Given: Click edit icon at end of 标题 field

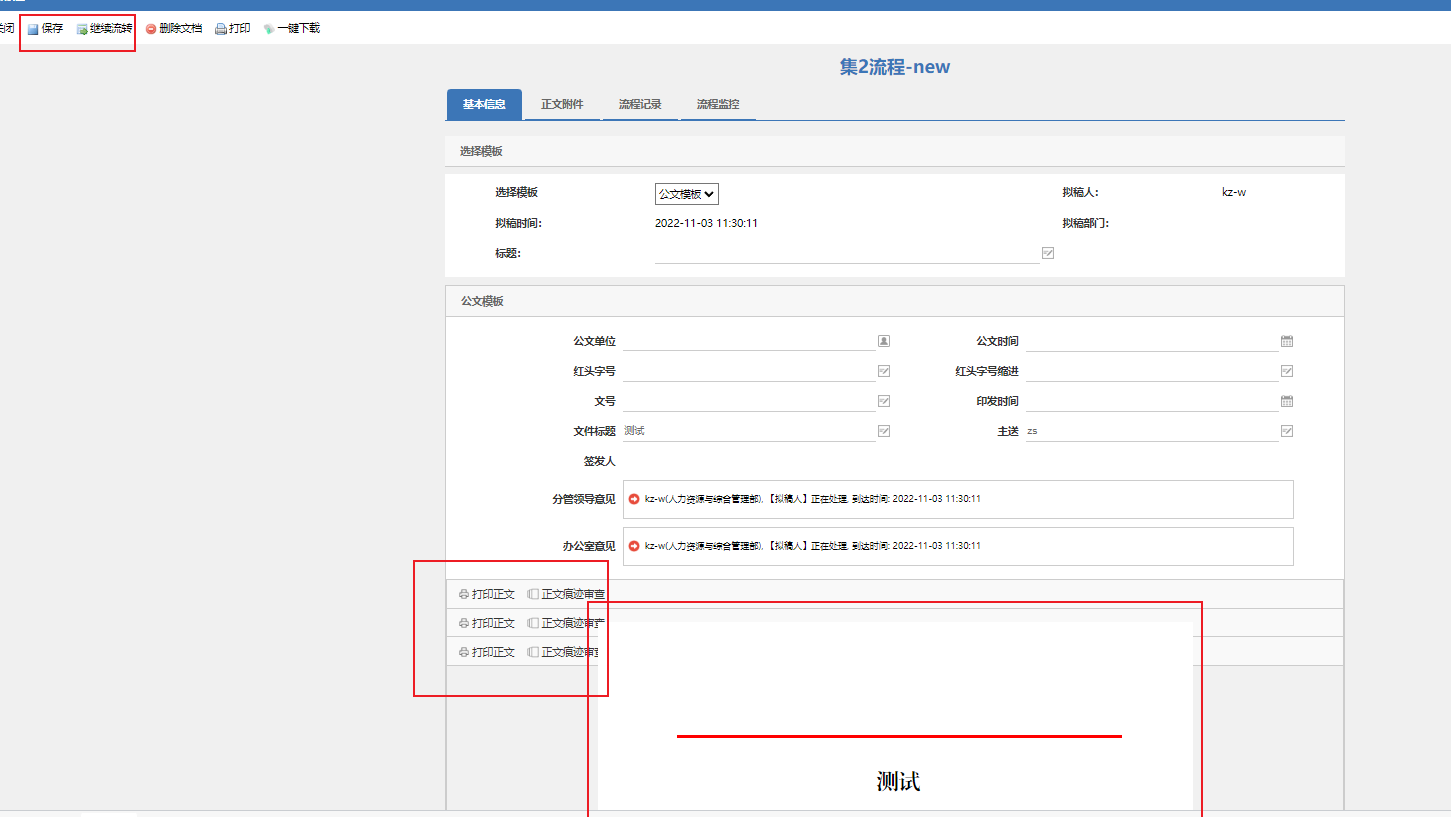Looking at the screenshot, I should coord(1048,253).
